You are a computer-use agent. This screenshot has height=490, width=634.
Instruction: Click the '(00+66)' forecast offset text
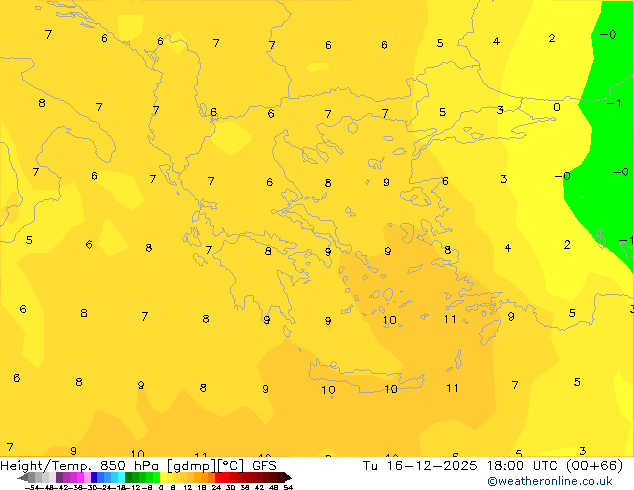pyautogui.click(x=594, y=465)
